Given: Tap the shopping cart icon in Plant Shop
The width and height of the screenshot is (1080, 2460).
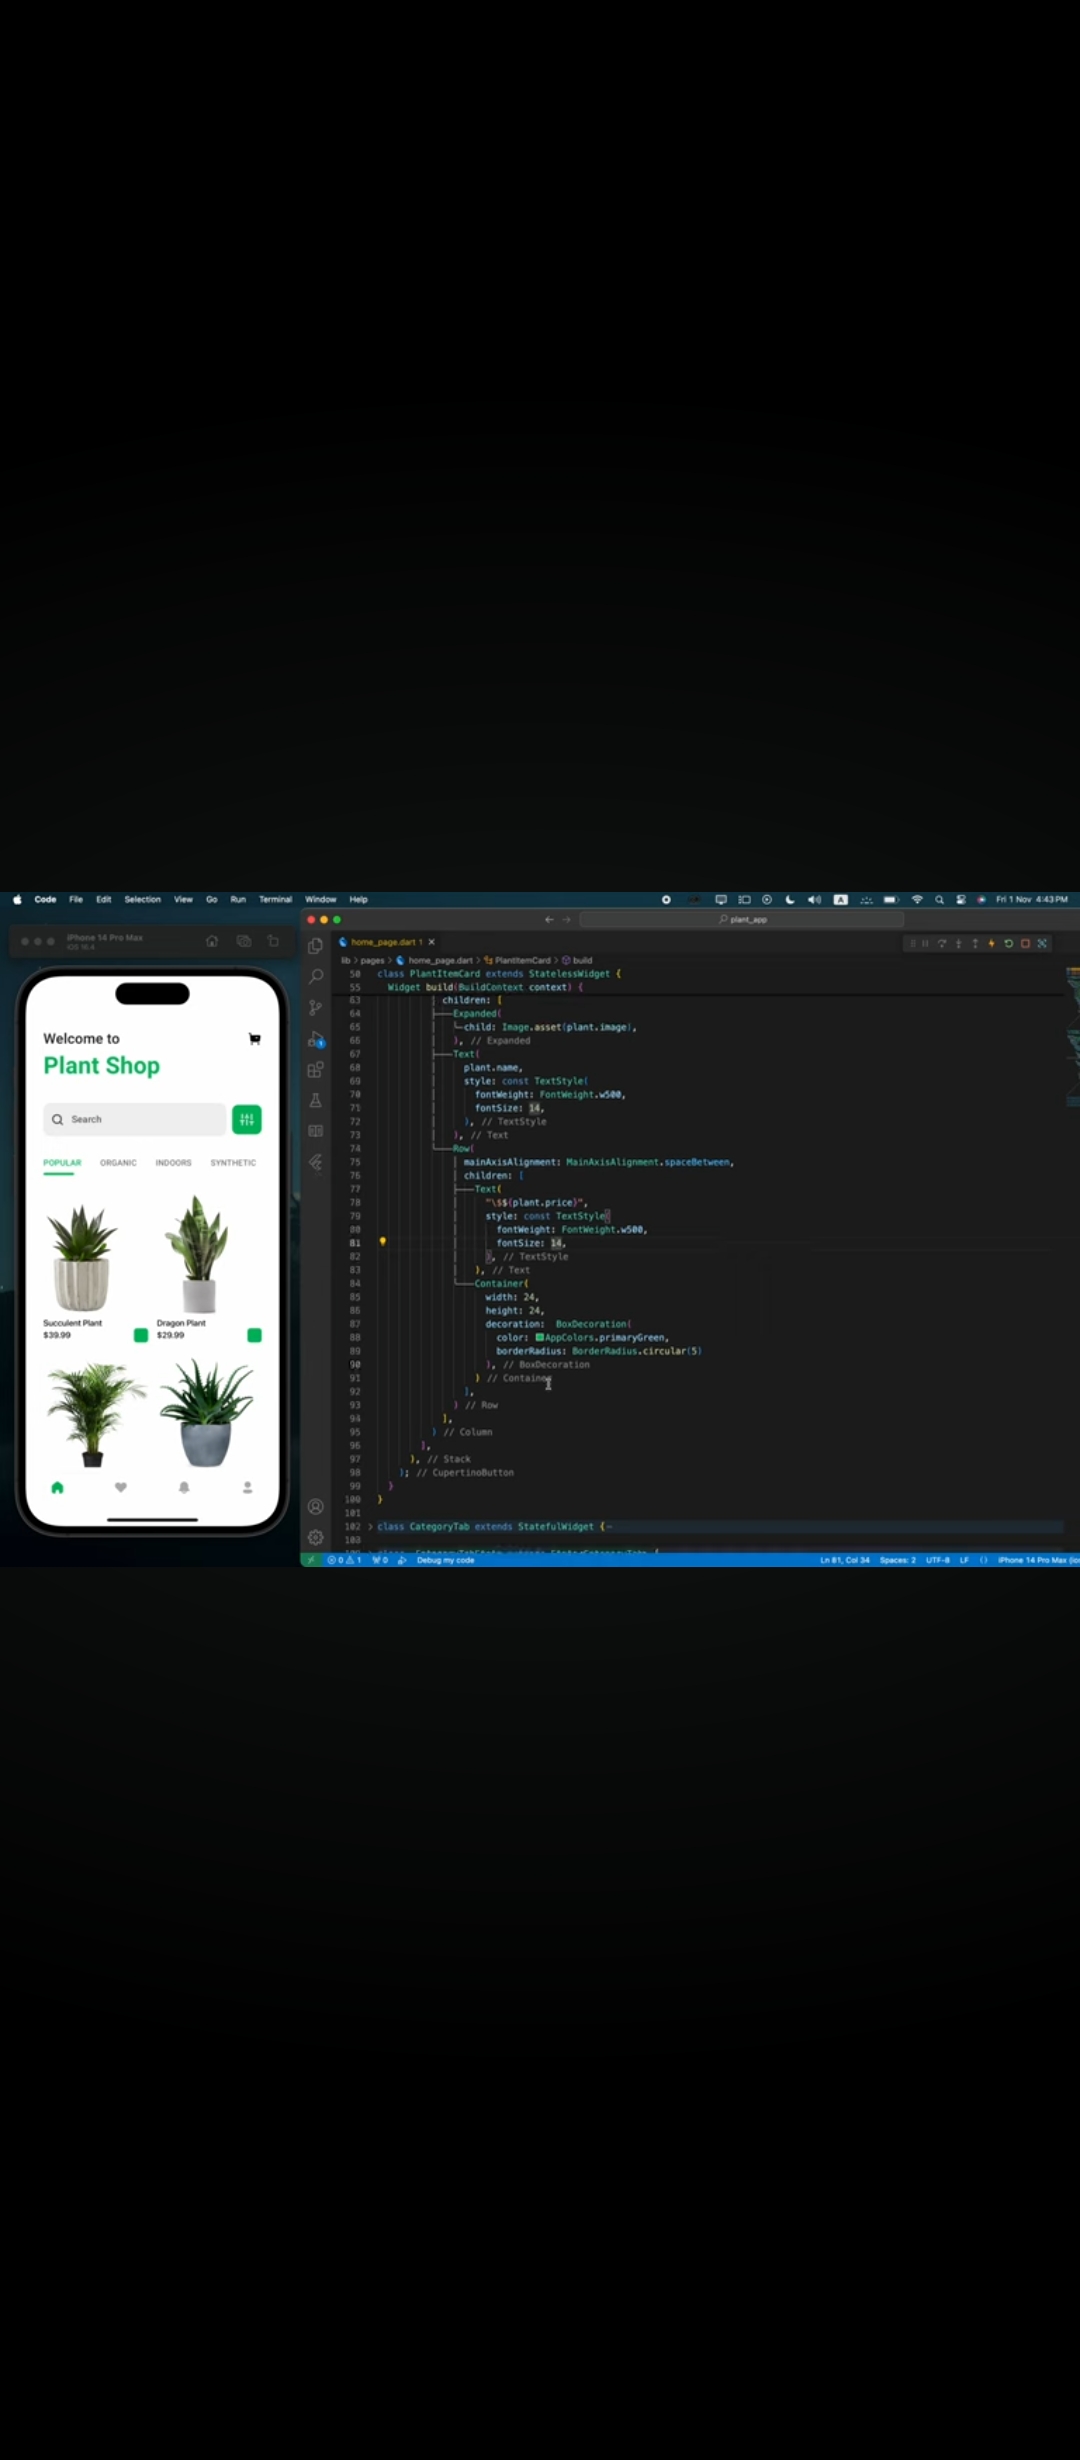Looking at the screenshot, I should click(x=254, y=1039).
